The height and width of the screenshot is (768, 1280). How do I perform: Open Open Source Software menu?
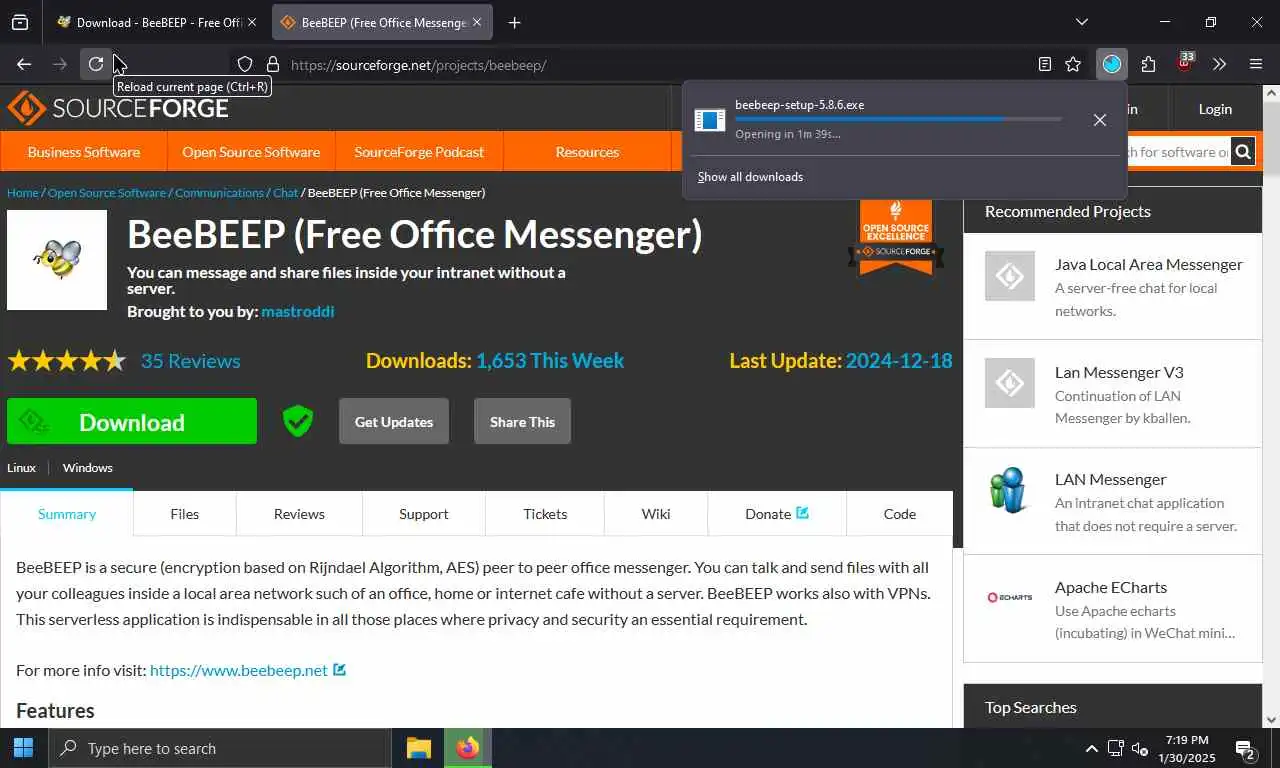tap(251, 152)
